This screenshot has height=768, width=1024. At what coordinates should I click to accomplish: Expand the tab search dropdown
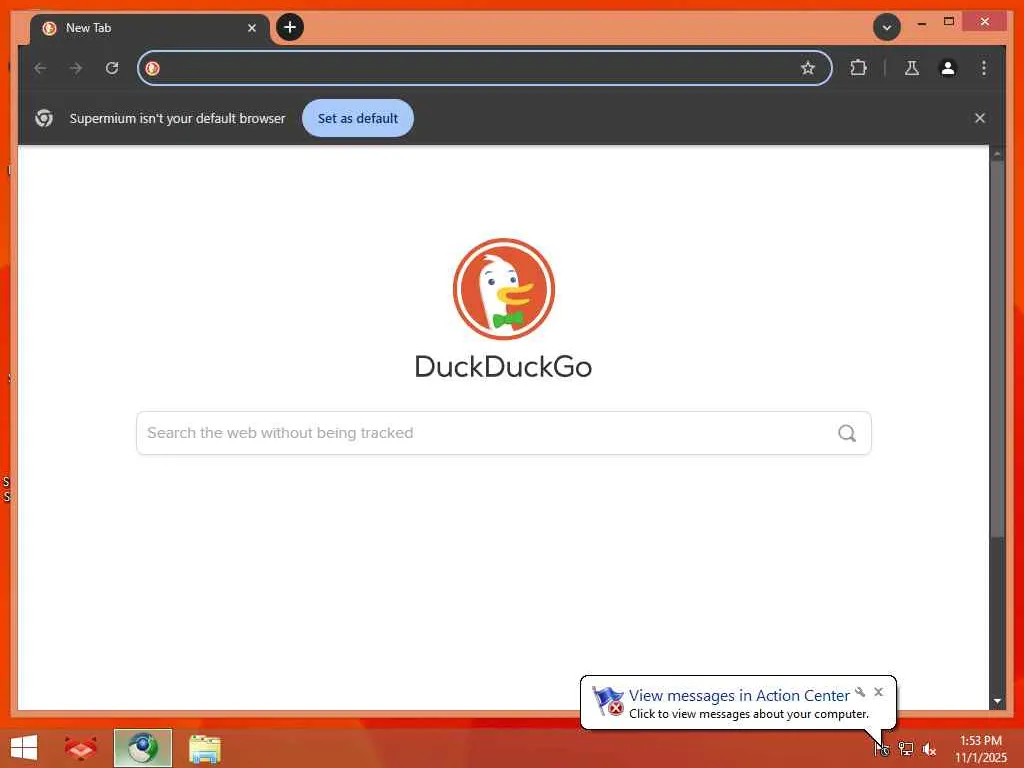click(x=887, y=27)
